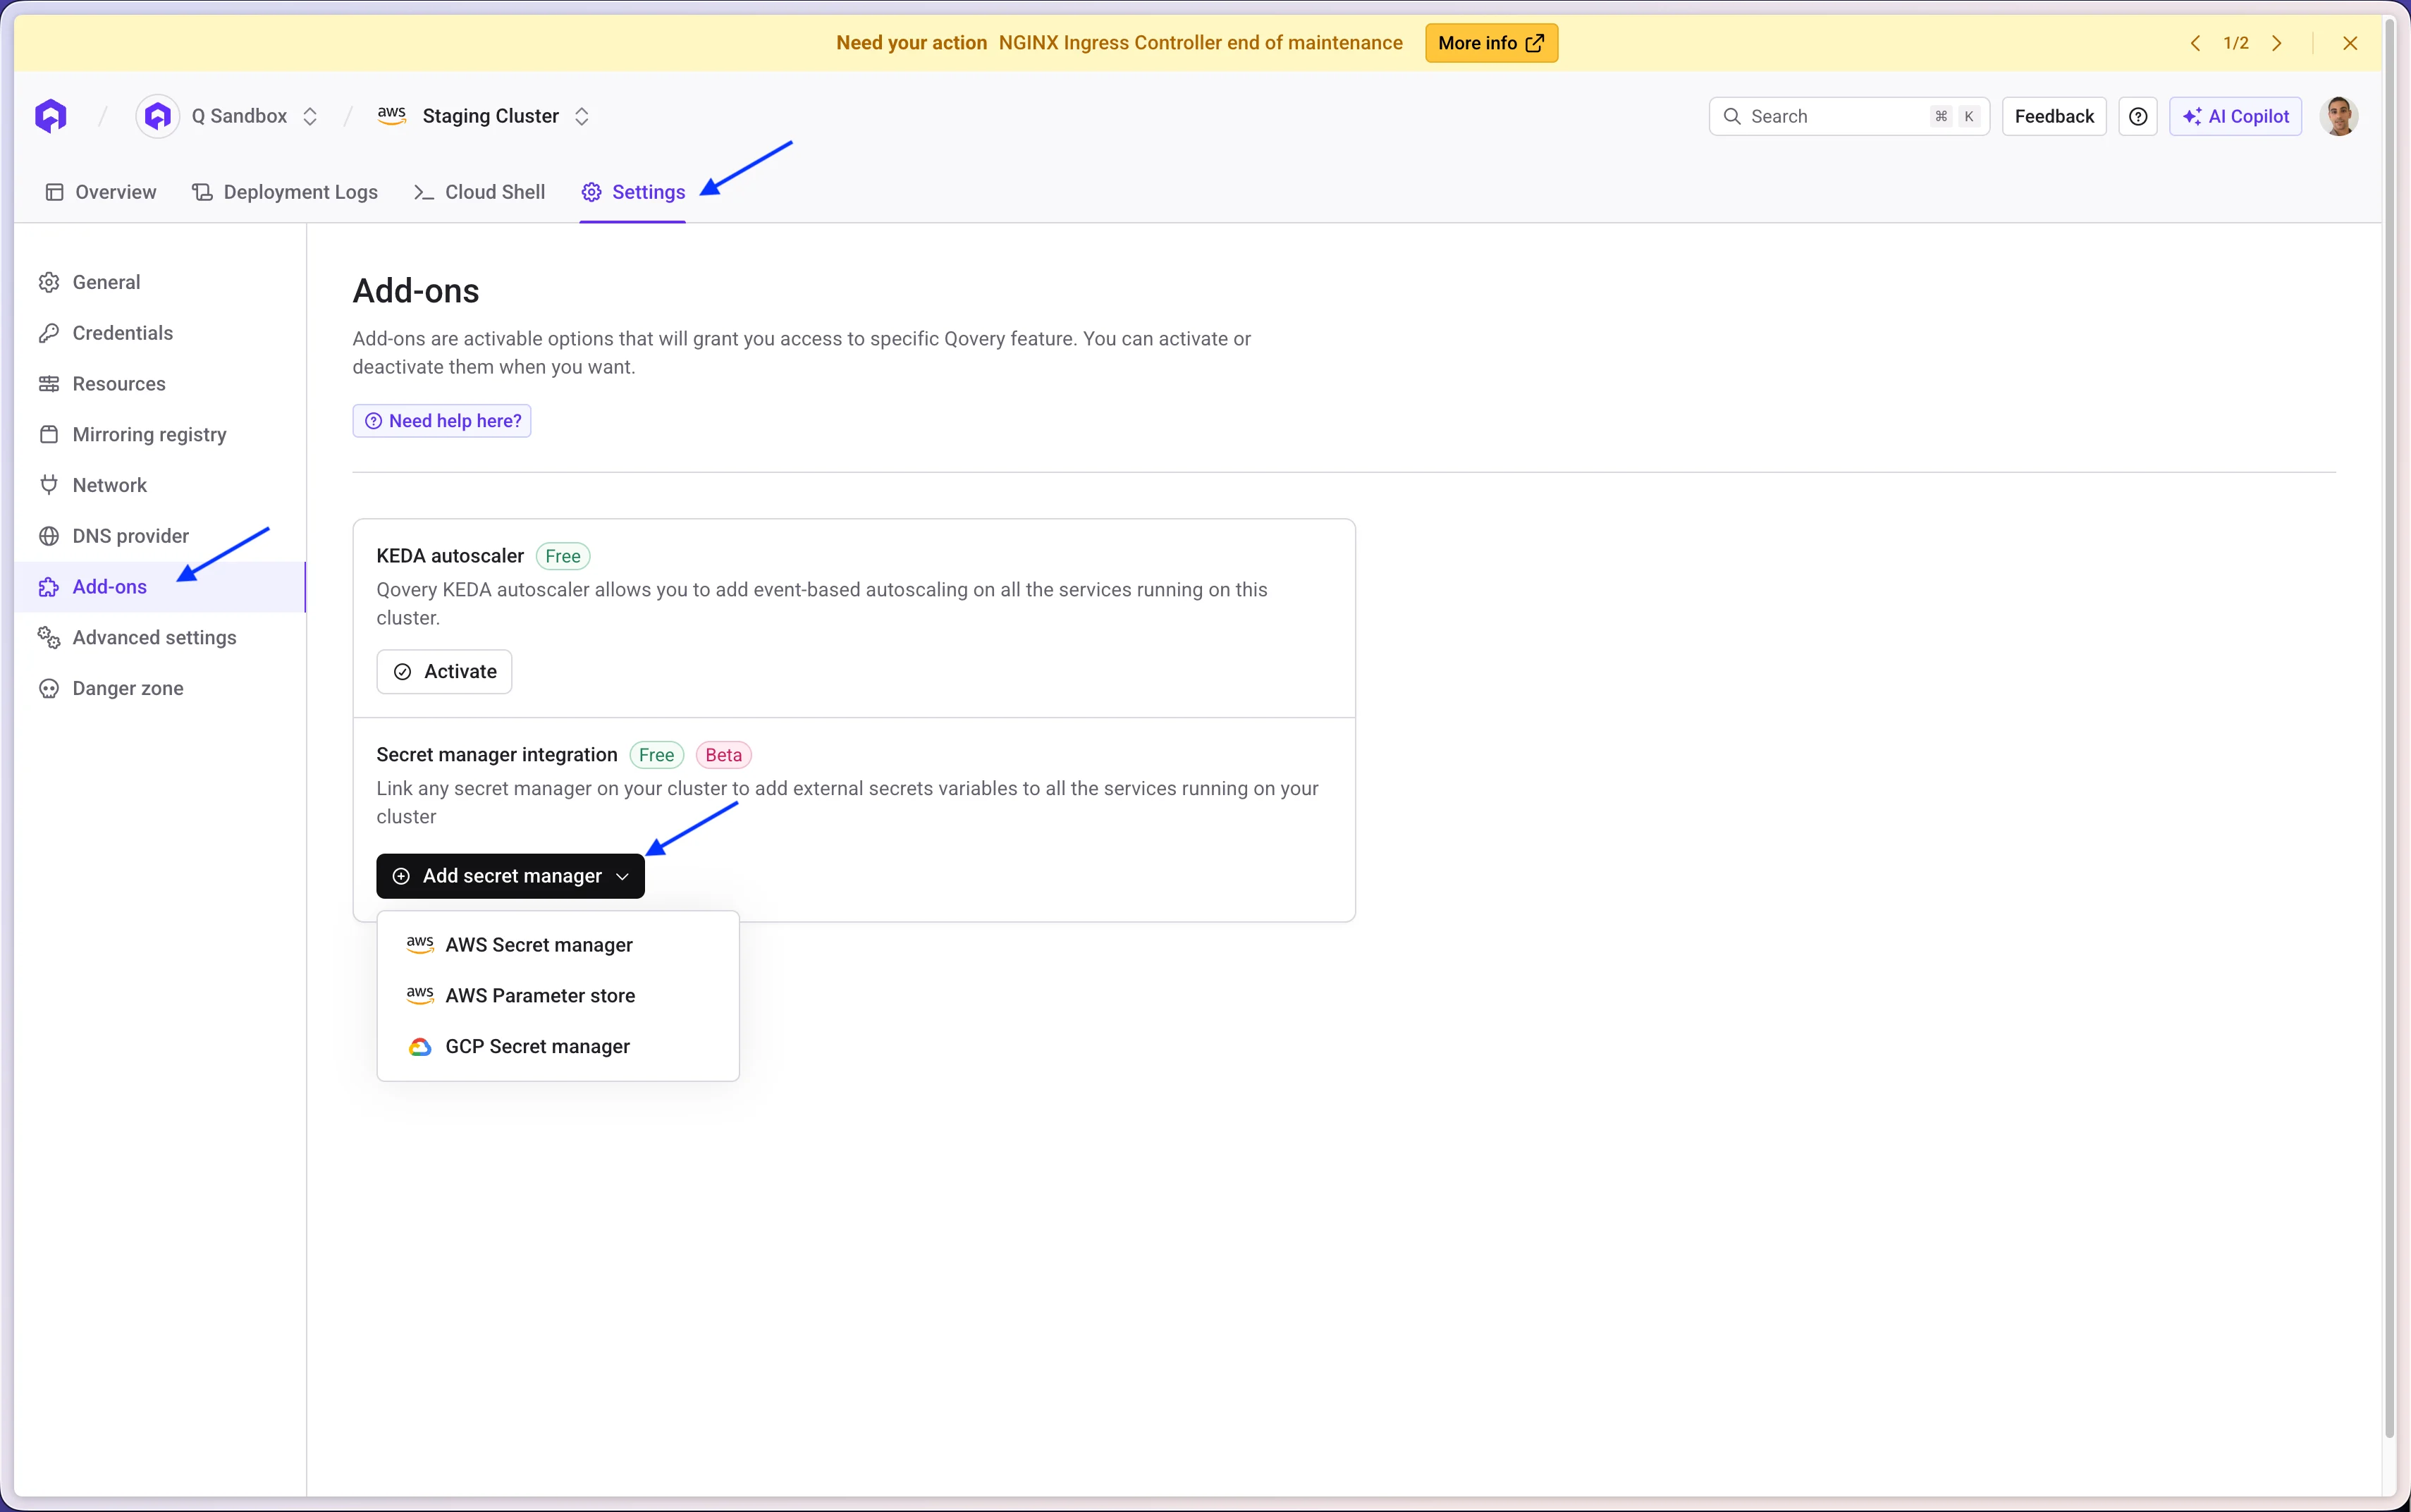Click the KEDA autoscaler title

[450, 556]
